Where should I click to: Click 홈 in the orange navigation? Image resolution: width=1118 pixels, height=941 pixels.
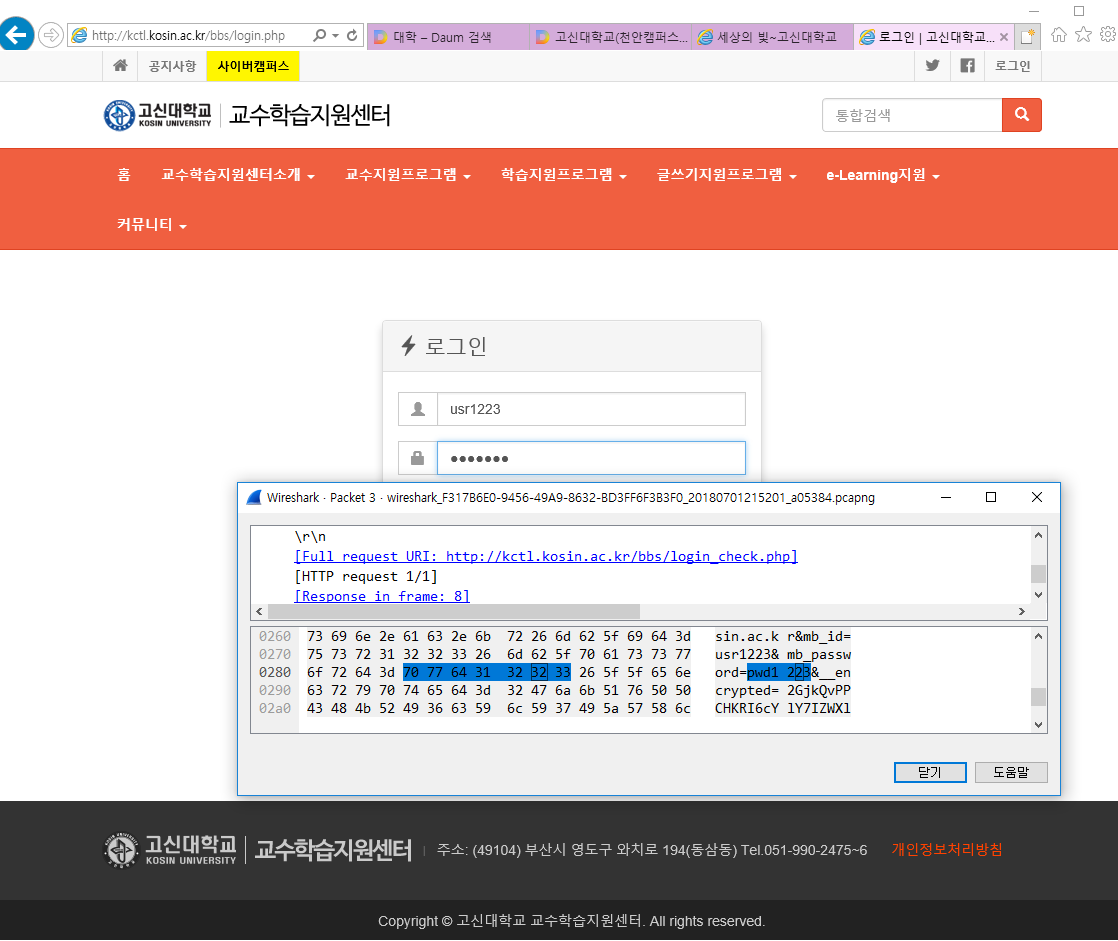[x=123, y=175]
